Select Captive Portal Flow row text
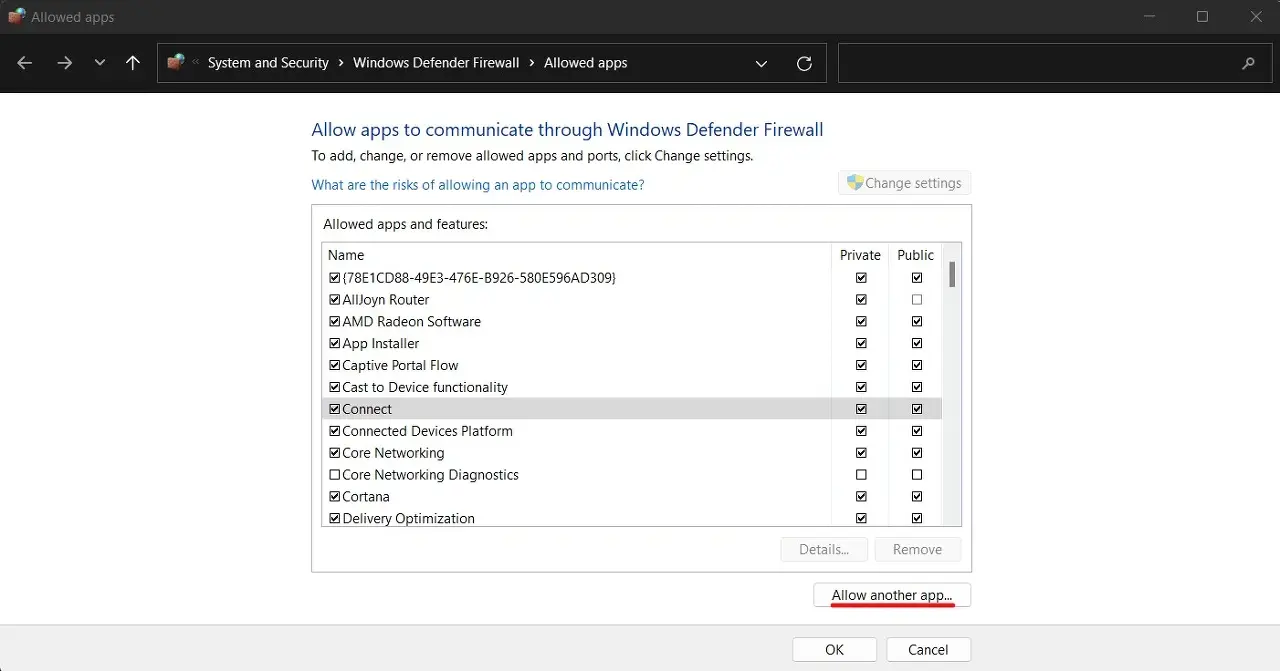Image resolution: width=1280 pixels, height=671 pixels. click(x=400, y=366)
